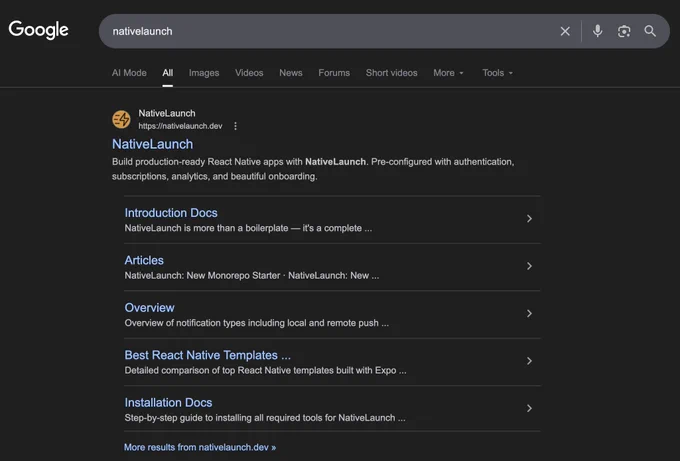
Task: Click the Google logo
Action: [x=39, y=30]
